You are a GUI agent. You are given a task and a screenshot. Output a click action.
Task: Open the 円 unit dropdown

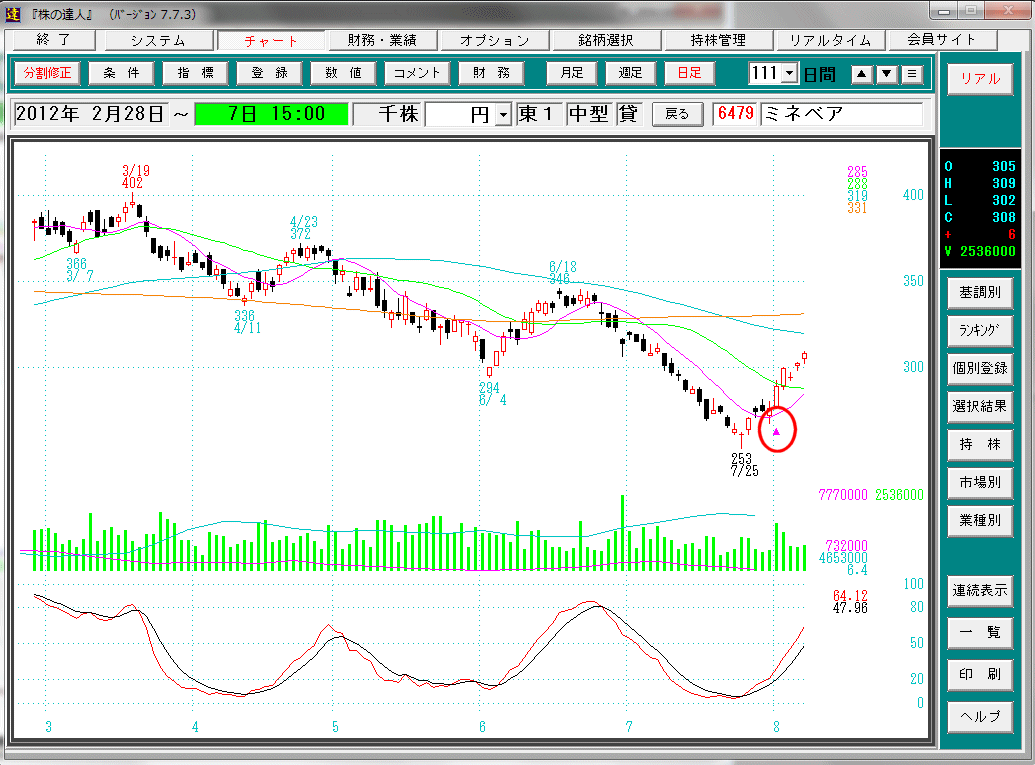502,115
